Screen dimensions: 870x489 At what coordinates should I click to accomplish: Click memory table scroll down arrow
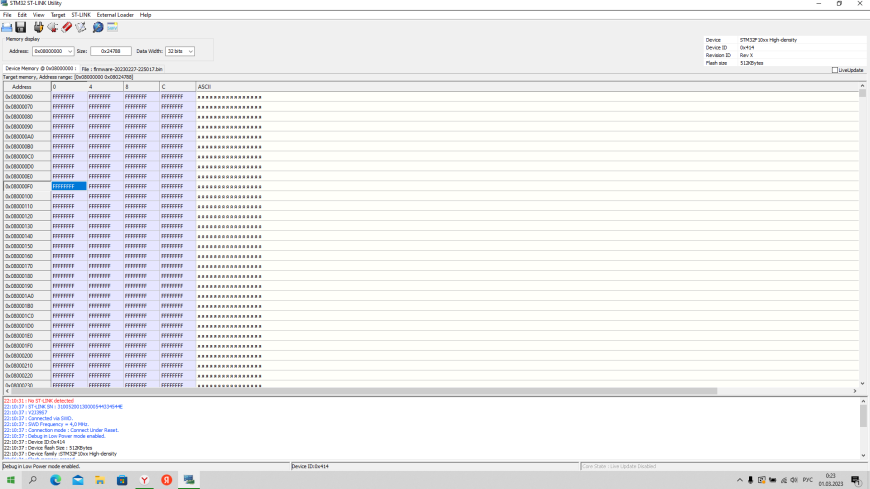[862, 384]
